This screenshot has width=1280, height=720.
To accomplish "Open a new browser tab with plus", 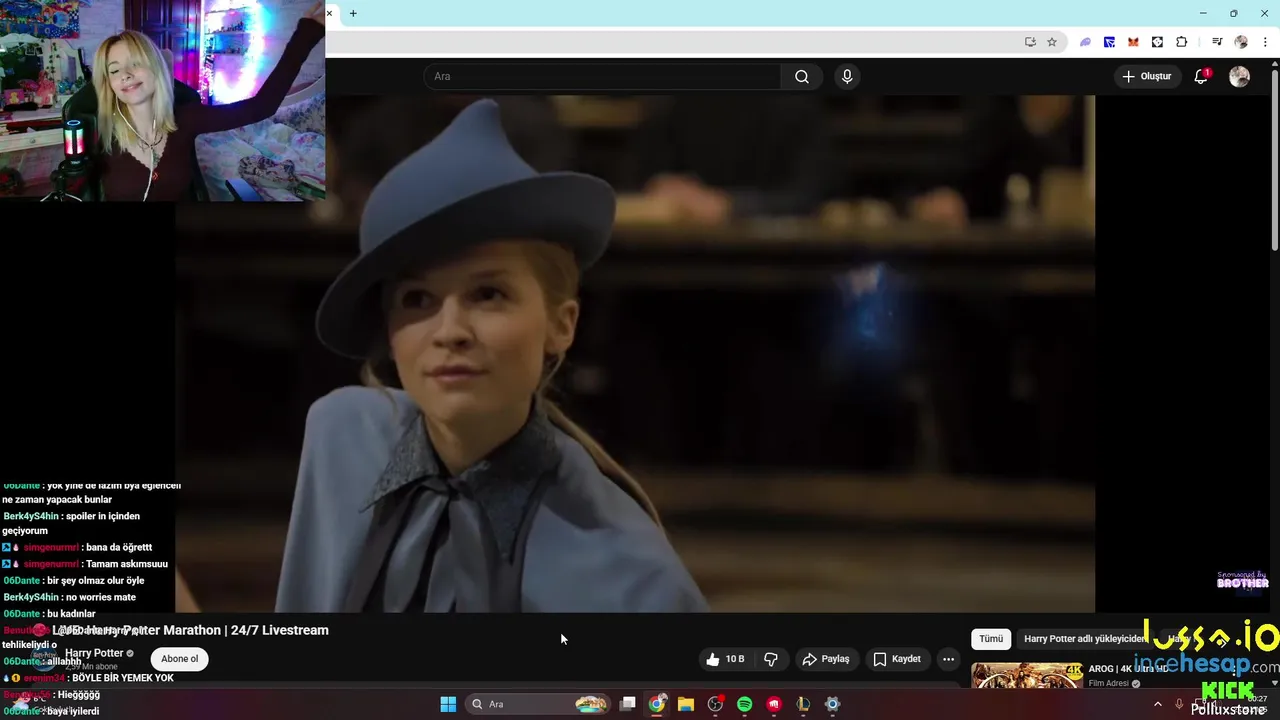I will pos(353,13).
